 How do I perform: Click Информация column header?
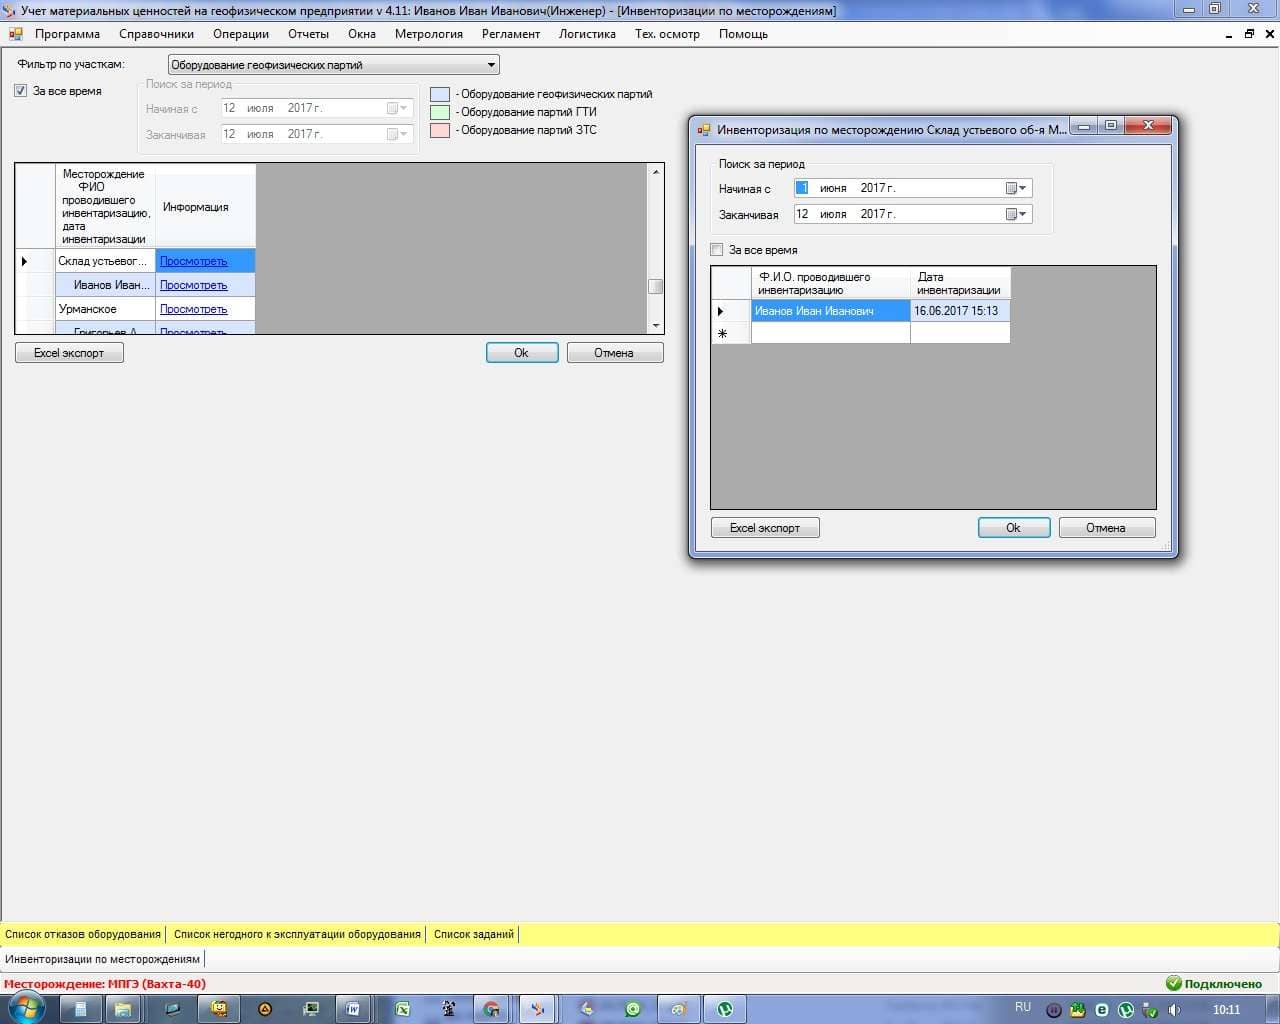(x=205, y=207)
